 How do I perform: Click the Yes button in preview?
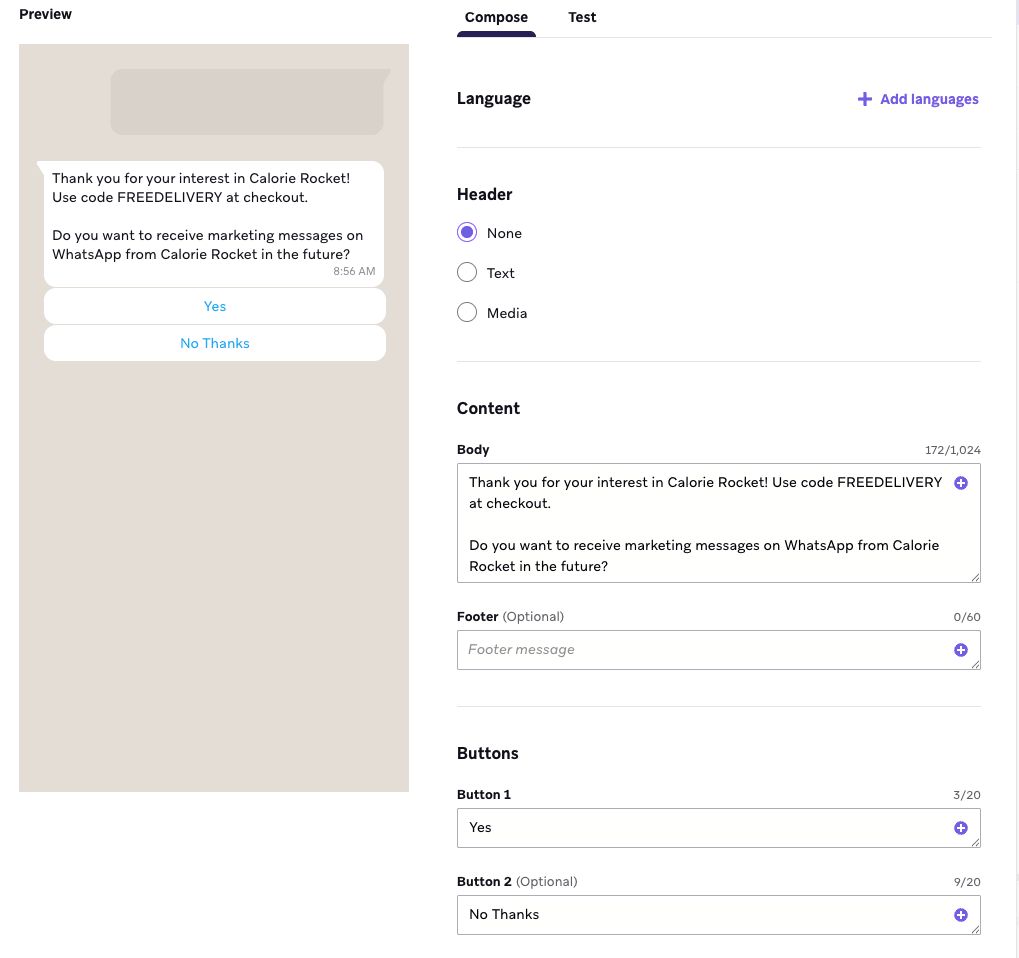tap(215, 307)
